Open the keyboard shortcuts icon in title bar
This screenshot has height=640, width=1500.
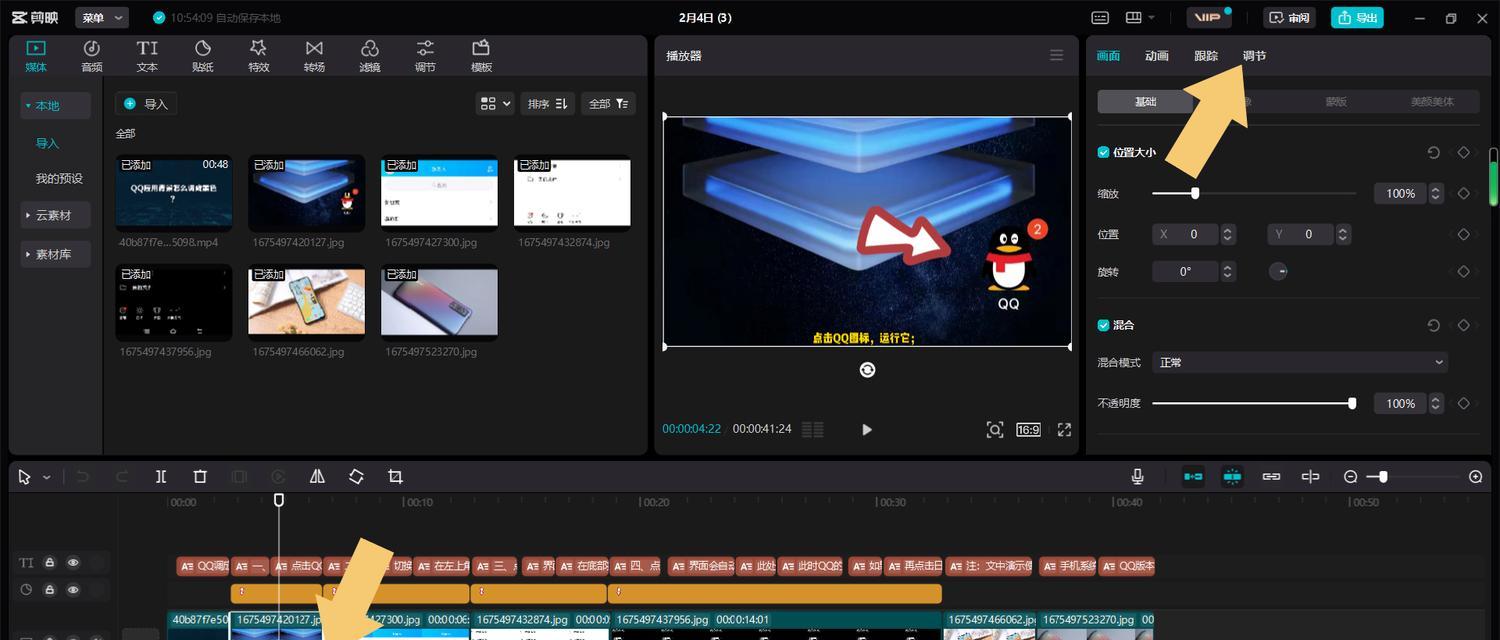coord(1100,18)
